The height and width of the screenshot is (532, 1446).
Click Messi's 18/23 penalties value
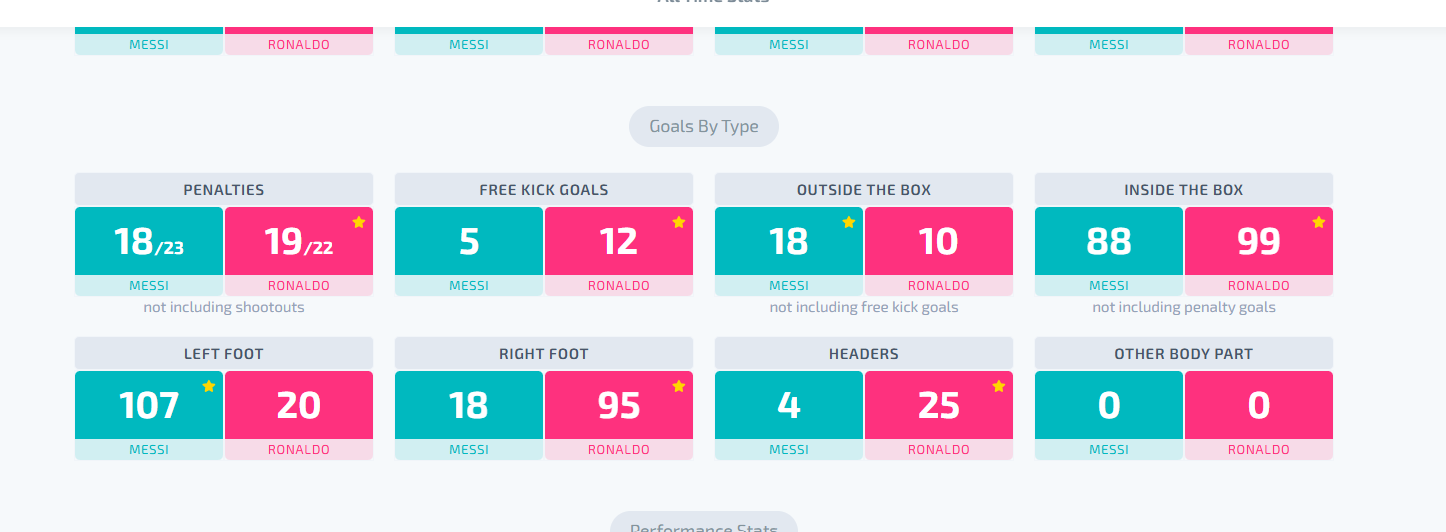(x=149, y=242)
